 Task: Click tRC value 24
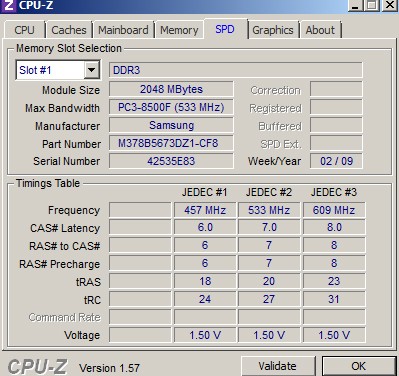(205, 299)
